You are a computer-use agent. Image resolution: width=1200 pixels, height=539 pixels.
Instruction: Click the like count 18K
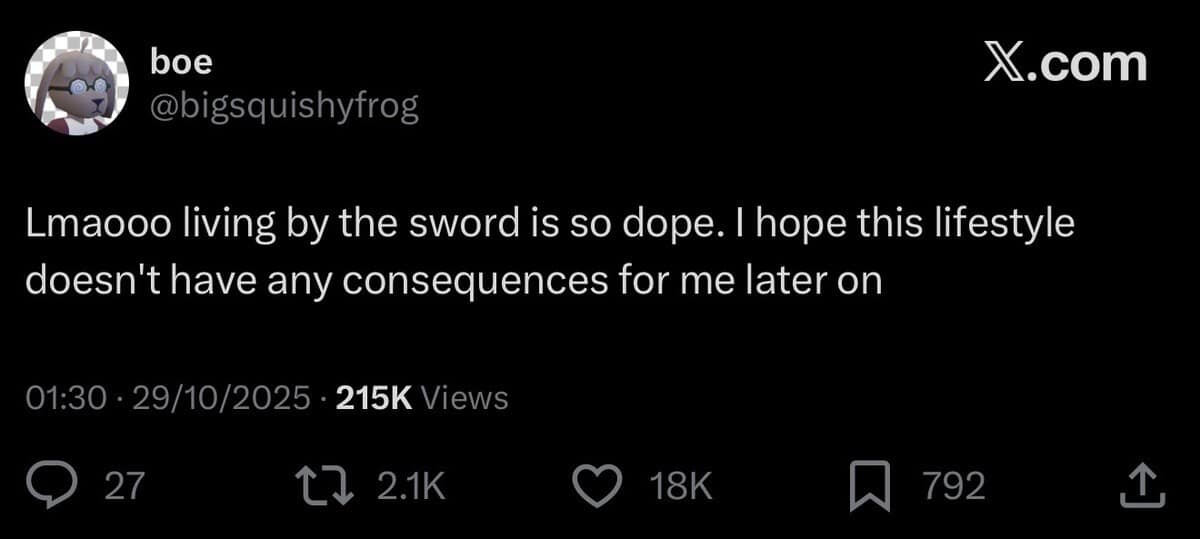(681, 486)
